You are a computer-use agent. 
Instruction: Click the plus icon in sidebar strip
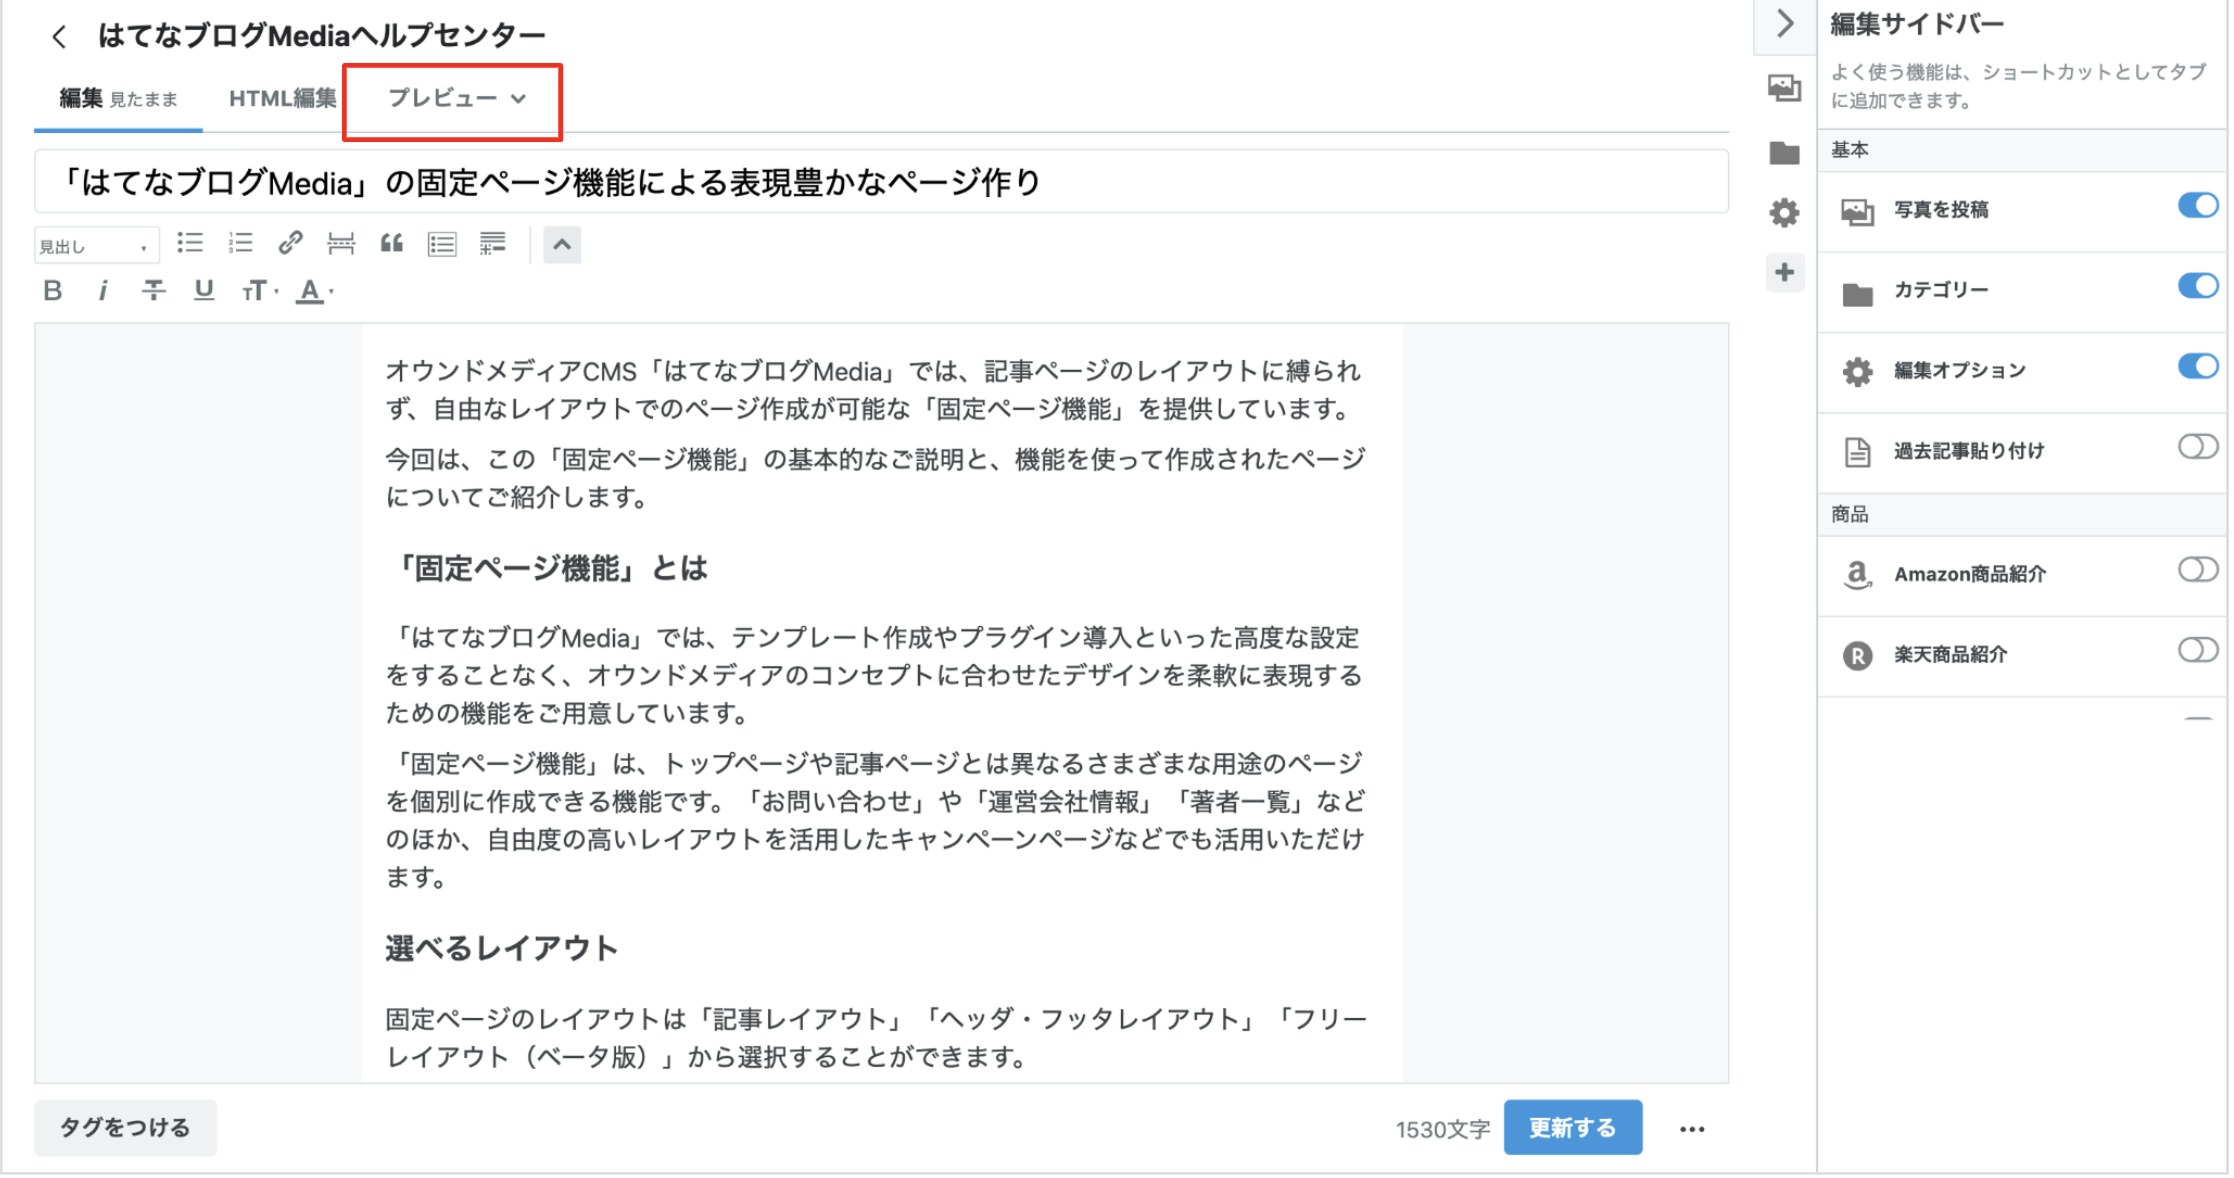1784,272
